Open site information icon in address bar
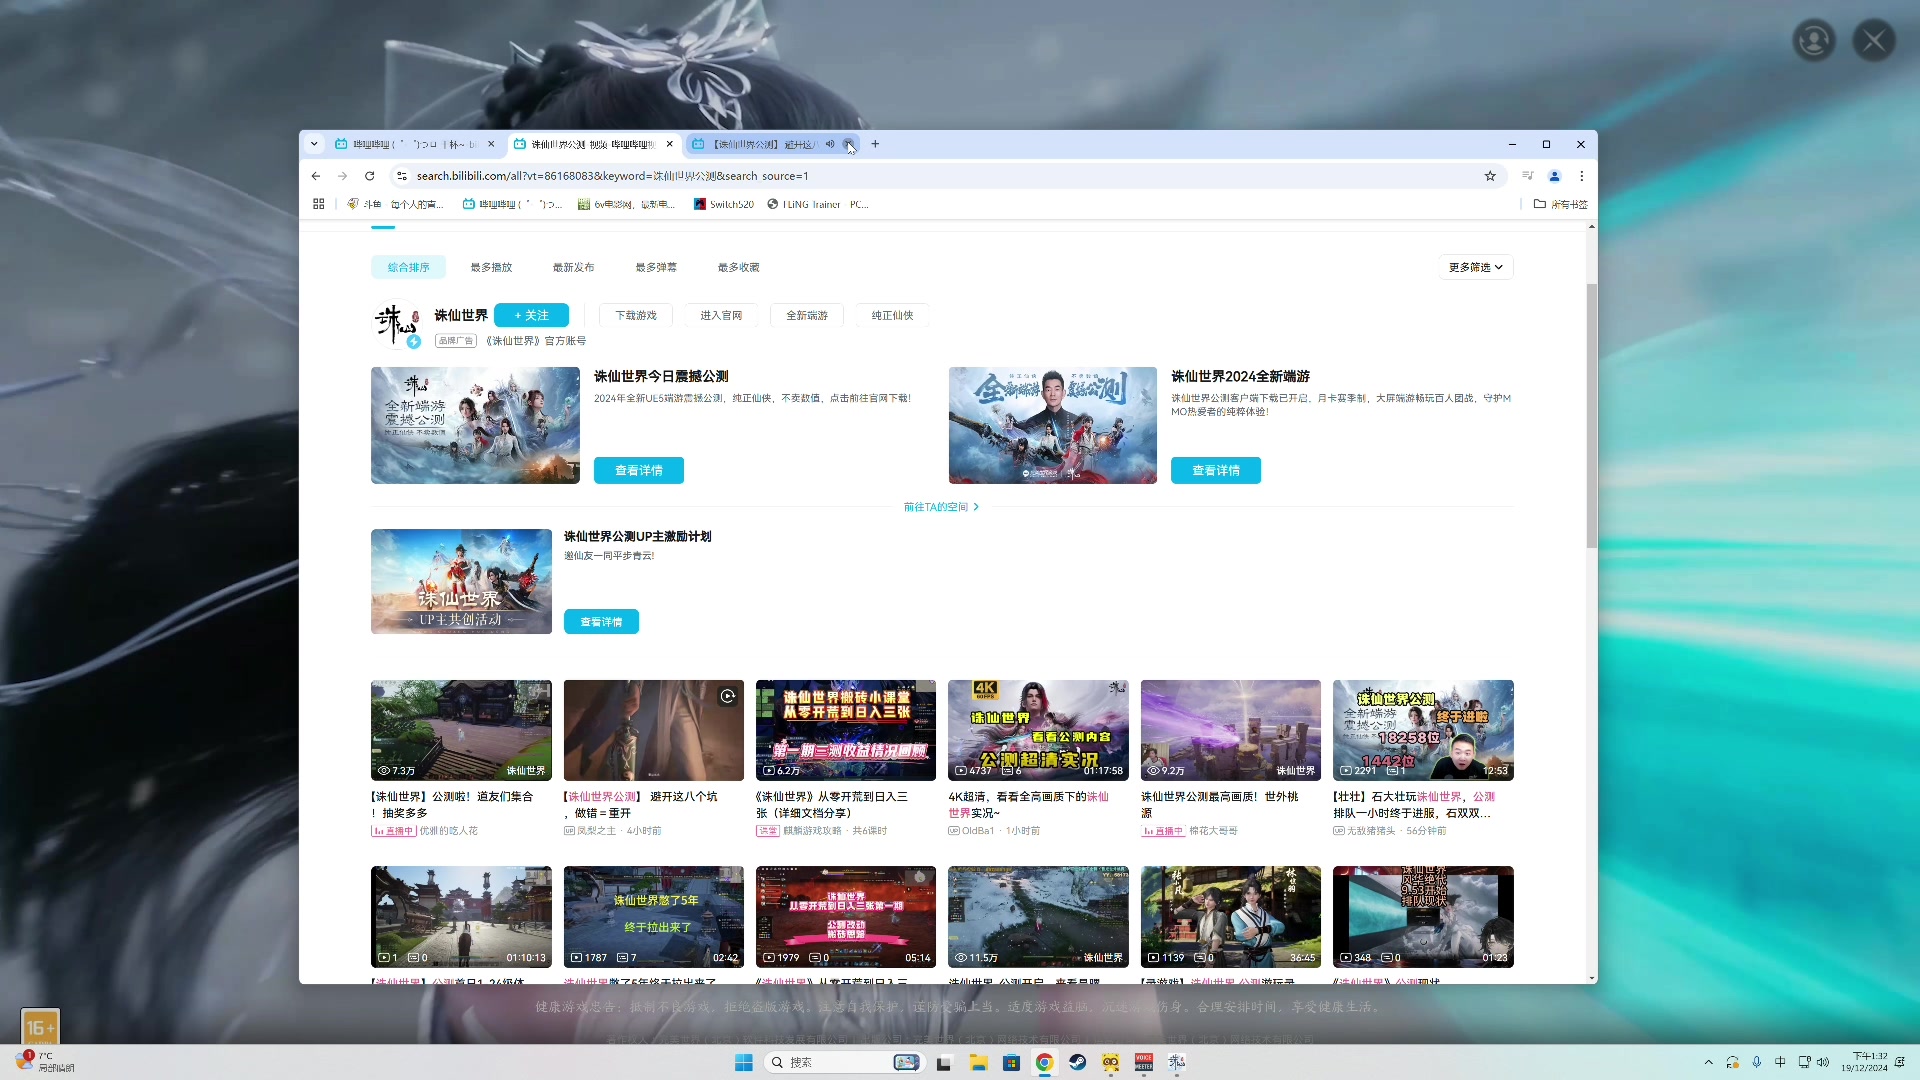Viewport: 1920px width, 1080px height. (402, 176)
